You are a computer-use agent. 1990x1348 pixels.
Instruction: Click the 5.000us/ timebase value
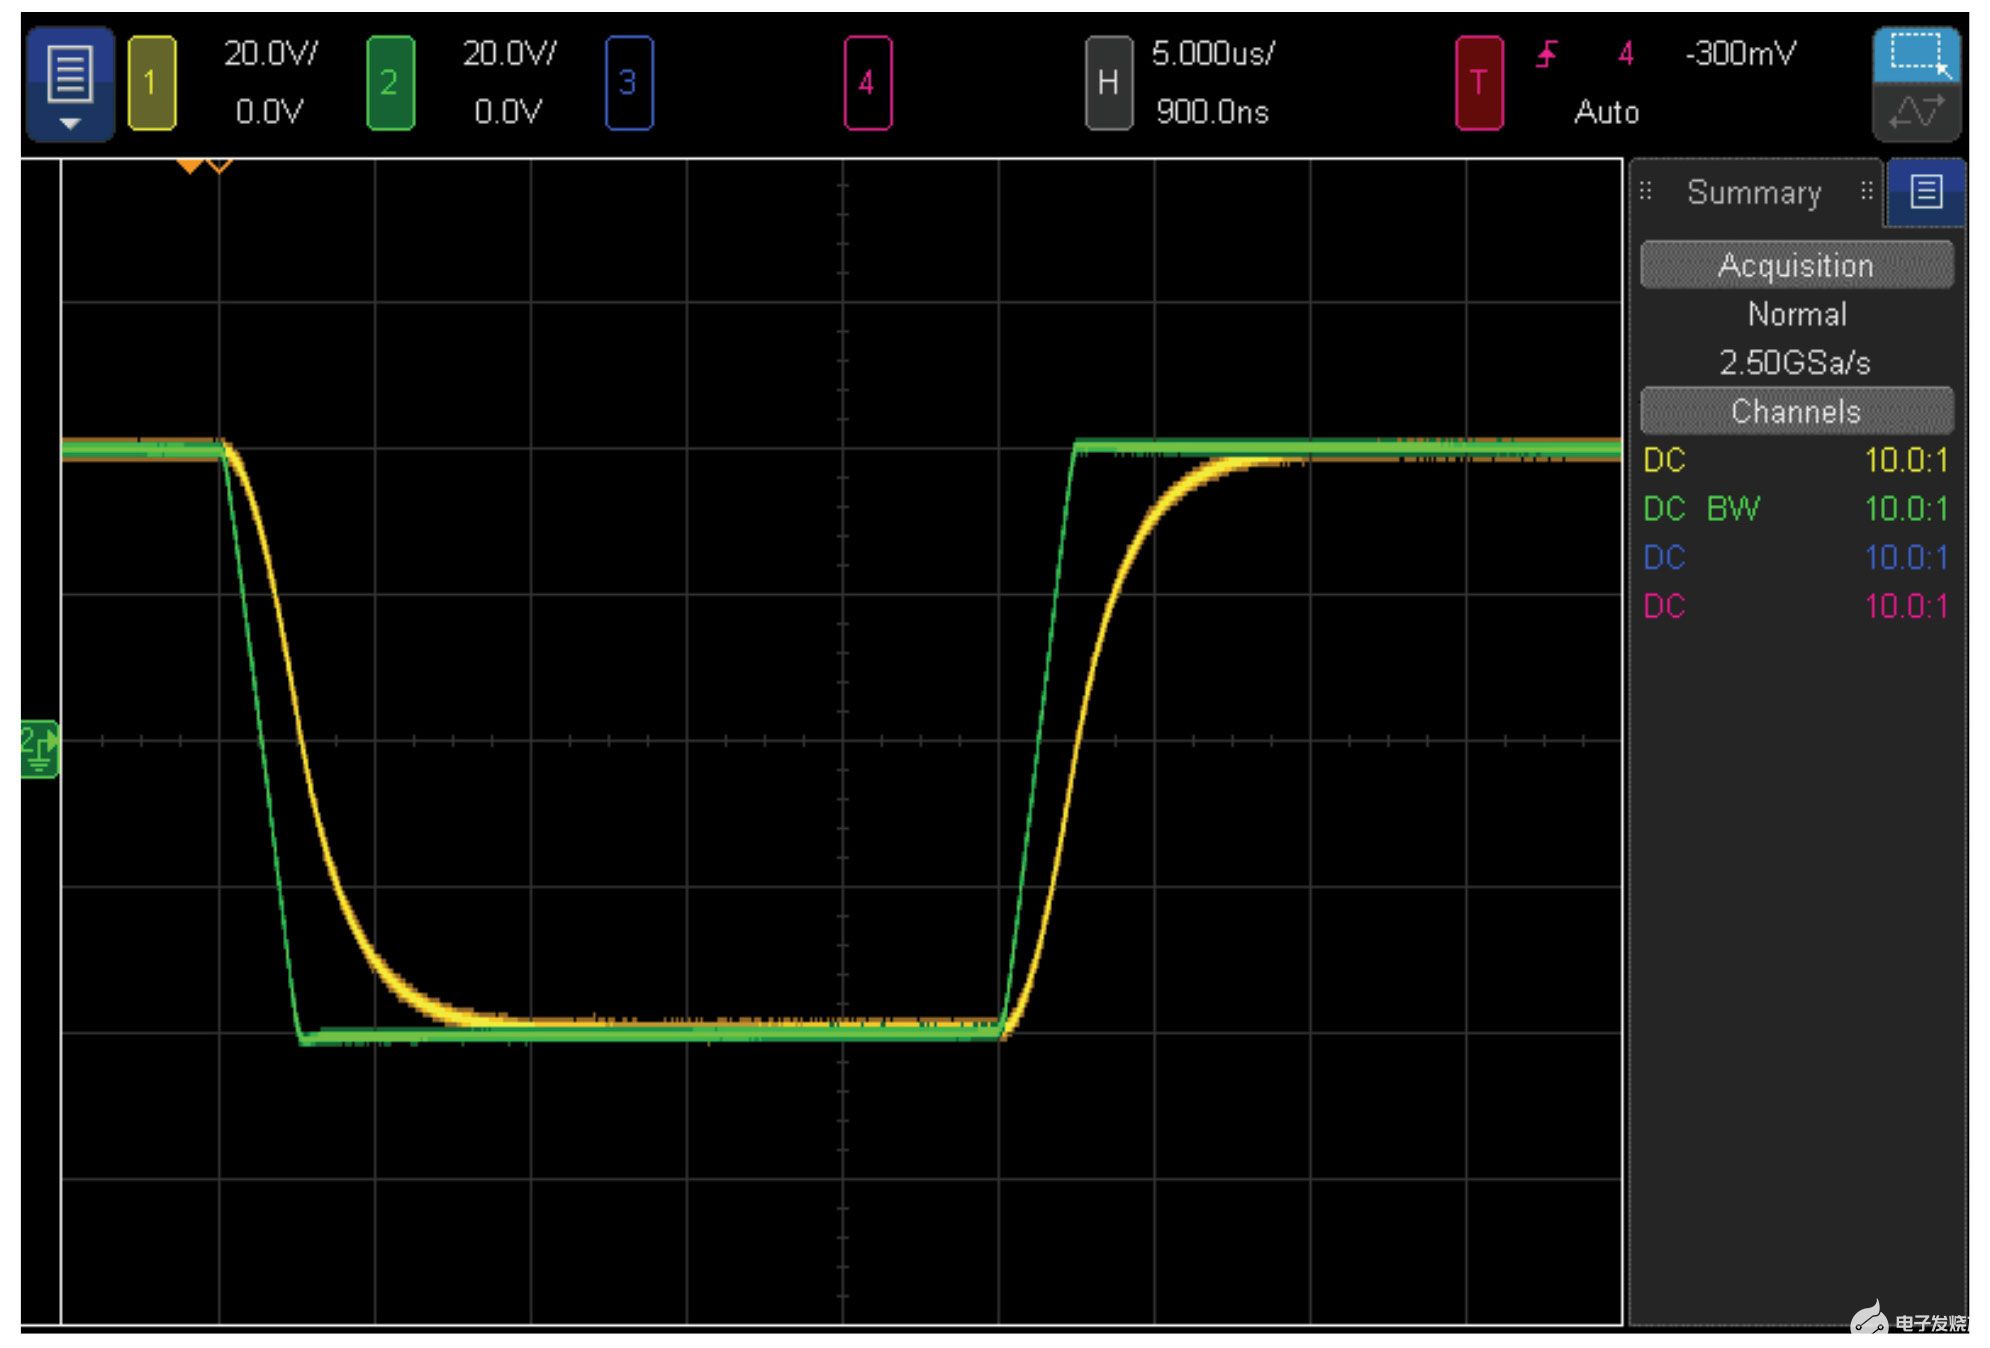click(1213, 53)
